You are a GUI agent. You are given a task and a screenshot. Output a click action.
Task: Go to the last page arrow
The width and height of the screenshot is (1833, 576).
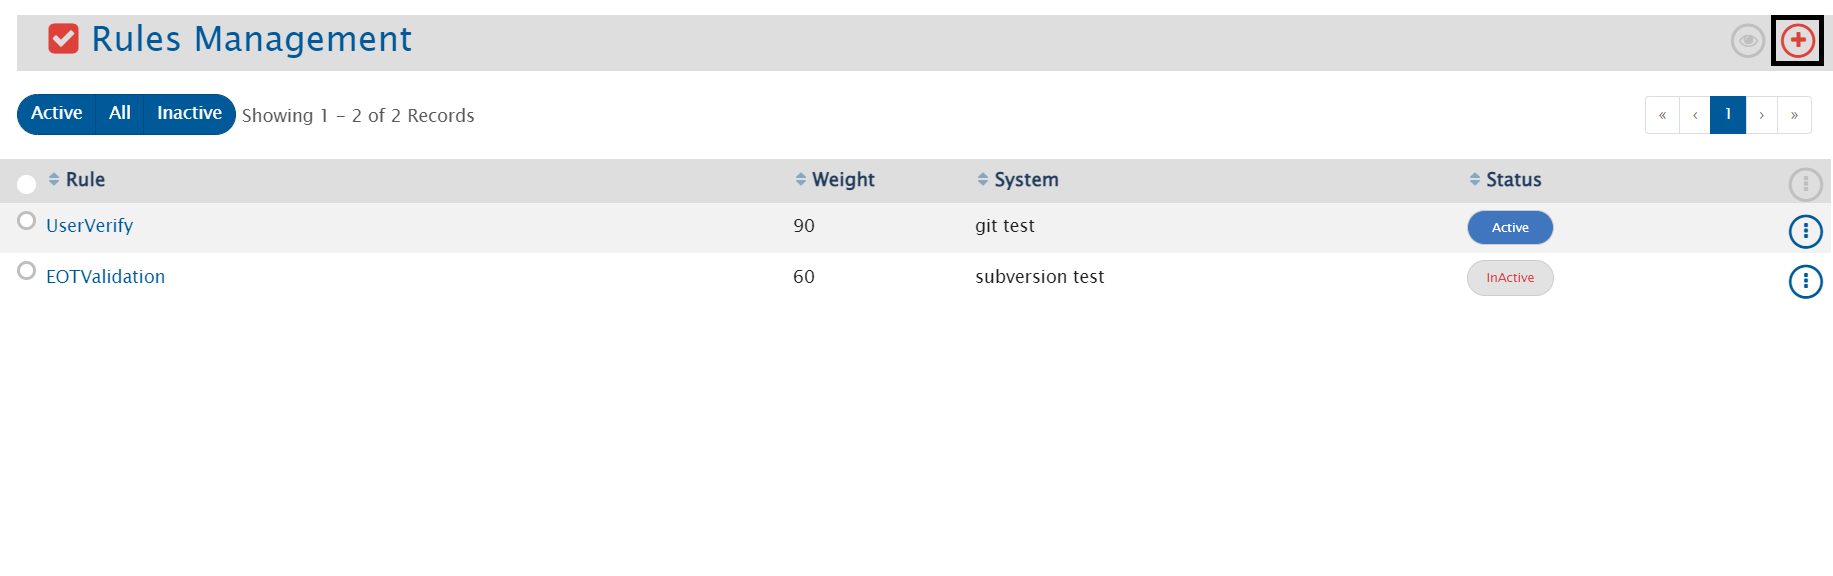[1794, 115]
